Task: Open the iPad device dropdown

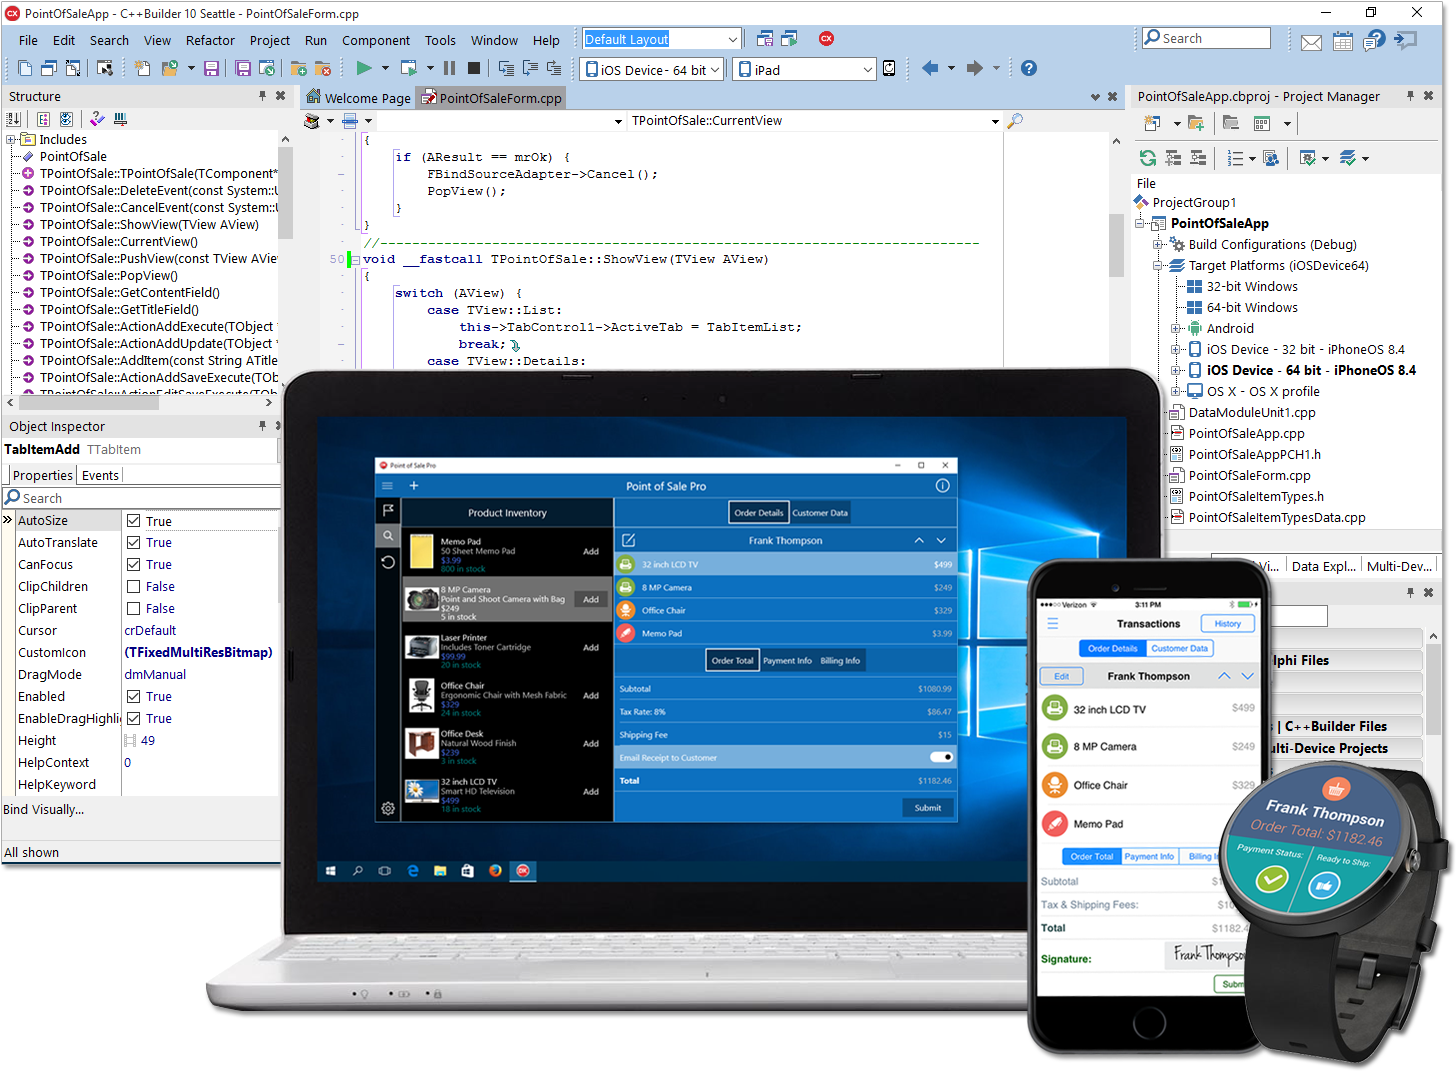Action: (x=867, y=70)
